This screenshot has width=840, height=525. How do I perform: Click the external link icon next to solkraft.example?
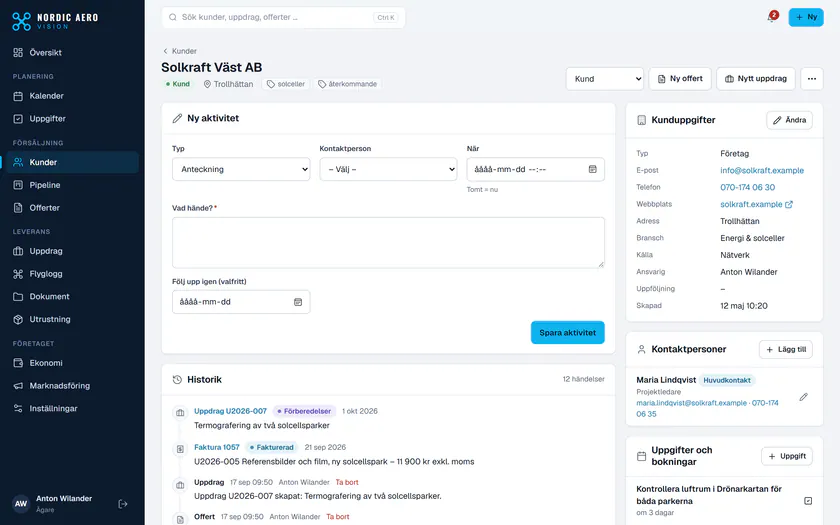pyautogui.click(x=789, y=204)
